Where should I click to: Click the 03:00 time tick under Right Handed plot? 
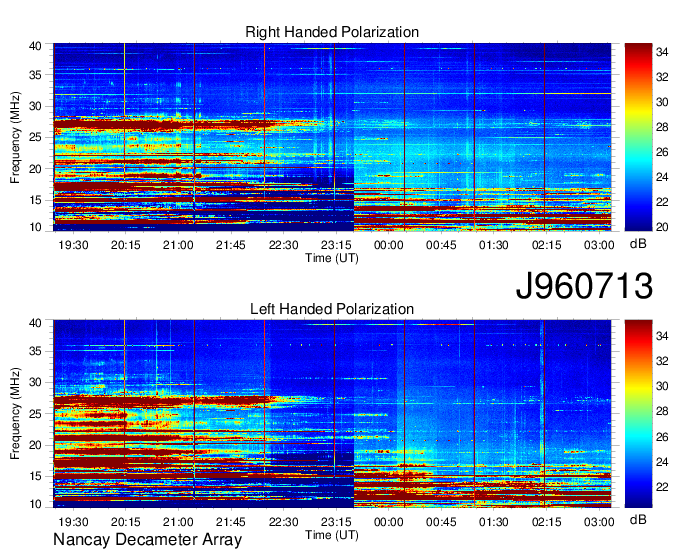(x=599, y=245)
